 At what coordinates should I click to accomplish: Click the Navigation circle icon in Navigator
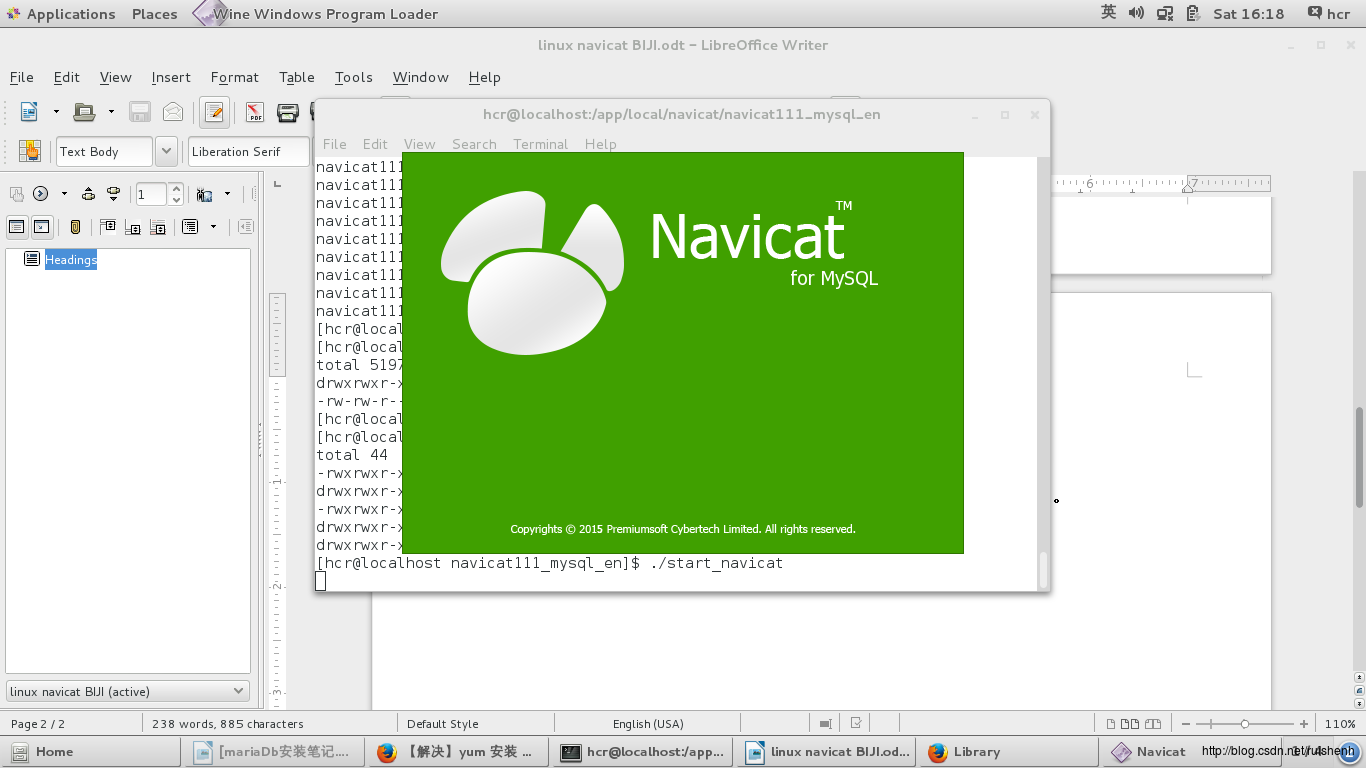(41, 194)
